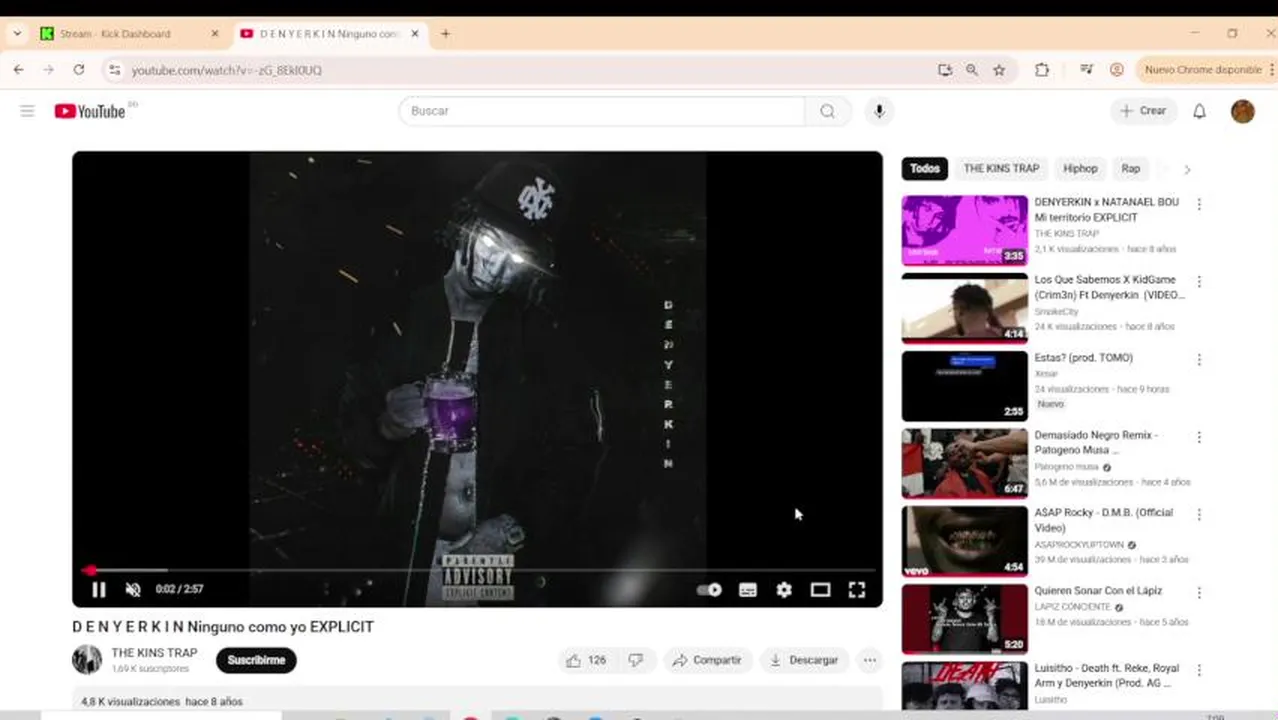Select the Rap filter chip
Image resolution: width=1278 pixels, height=720 pixels.
(x=1130, y=169)
